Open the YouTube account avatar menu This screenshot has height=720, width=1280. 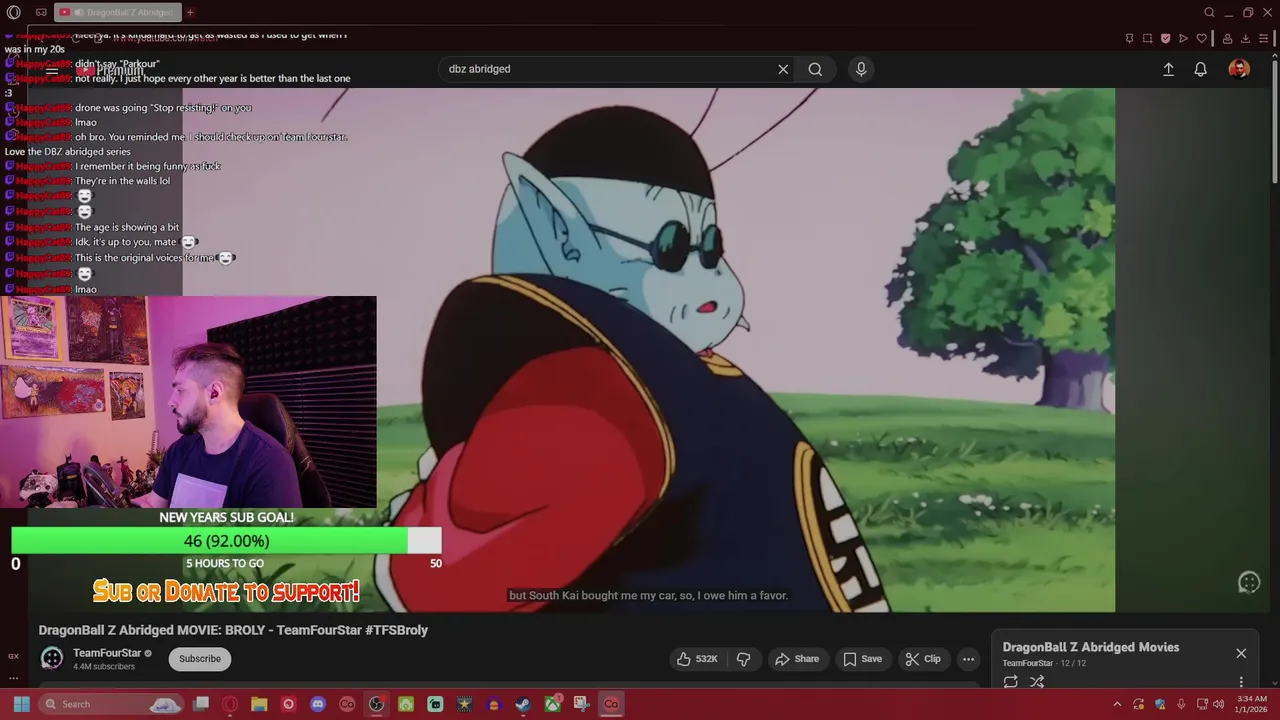[x=1239, y=69]
